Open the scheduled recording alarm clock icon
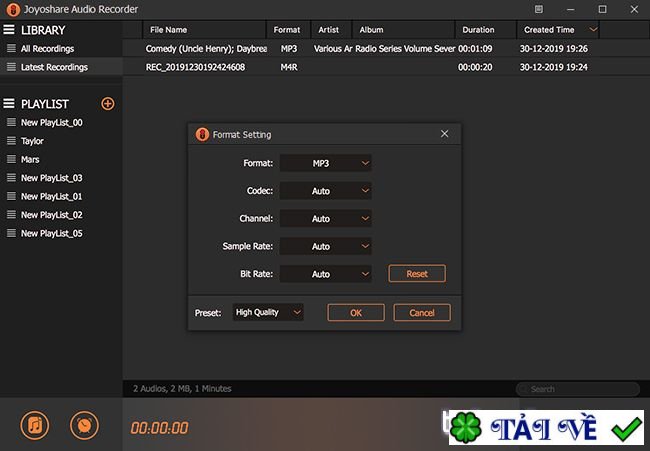Screen dimensions: 650x451 click(84, 425)
